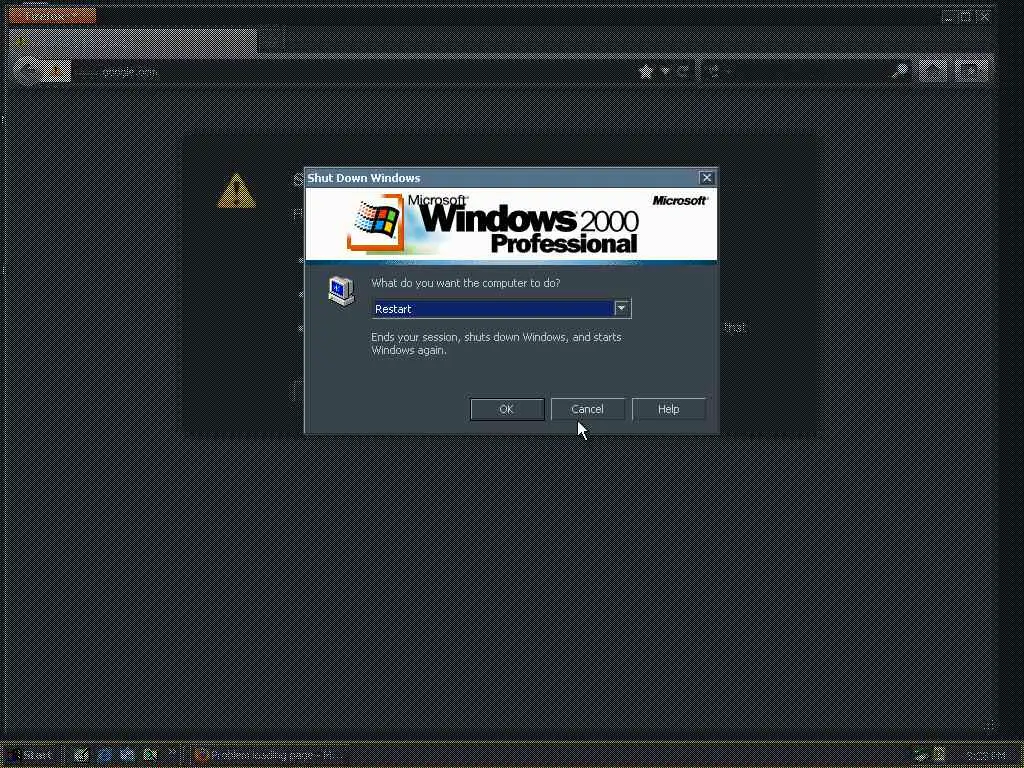The image size is (1024, 768).
Task: Click the yellow warning triangle on error page
Action: click(x=236, y=191)
